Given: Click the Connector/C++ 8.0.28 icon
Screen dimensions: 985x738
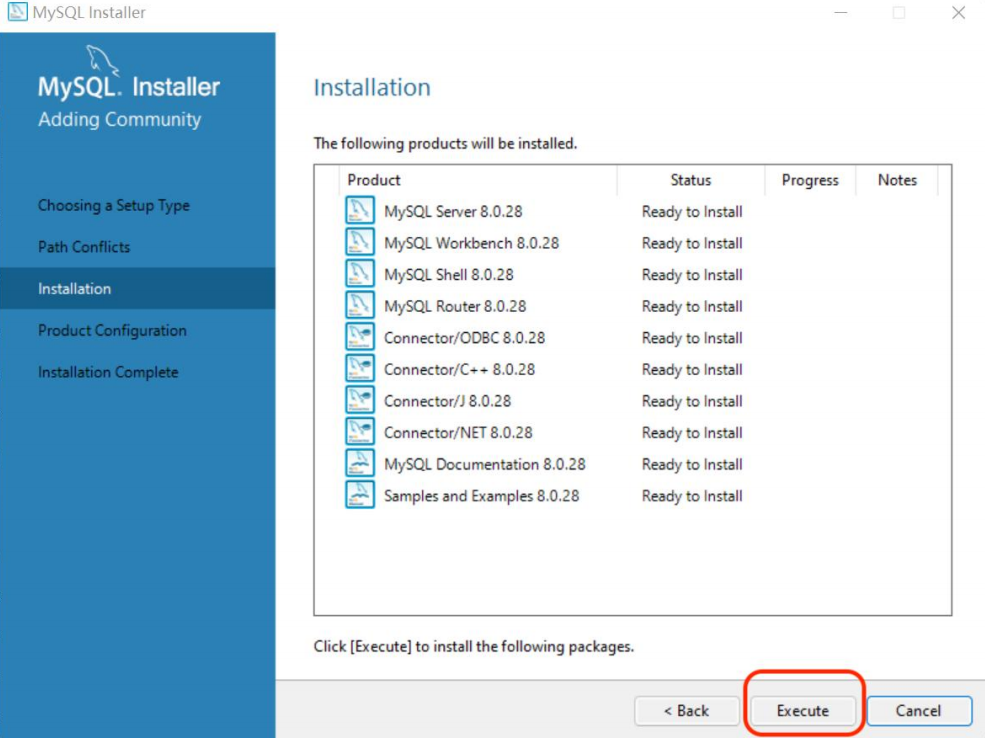Looking at the screenshot, I should (x=360, y=368).
